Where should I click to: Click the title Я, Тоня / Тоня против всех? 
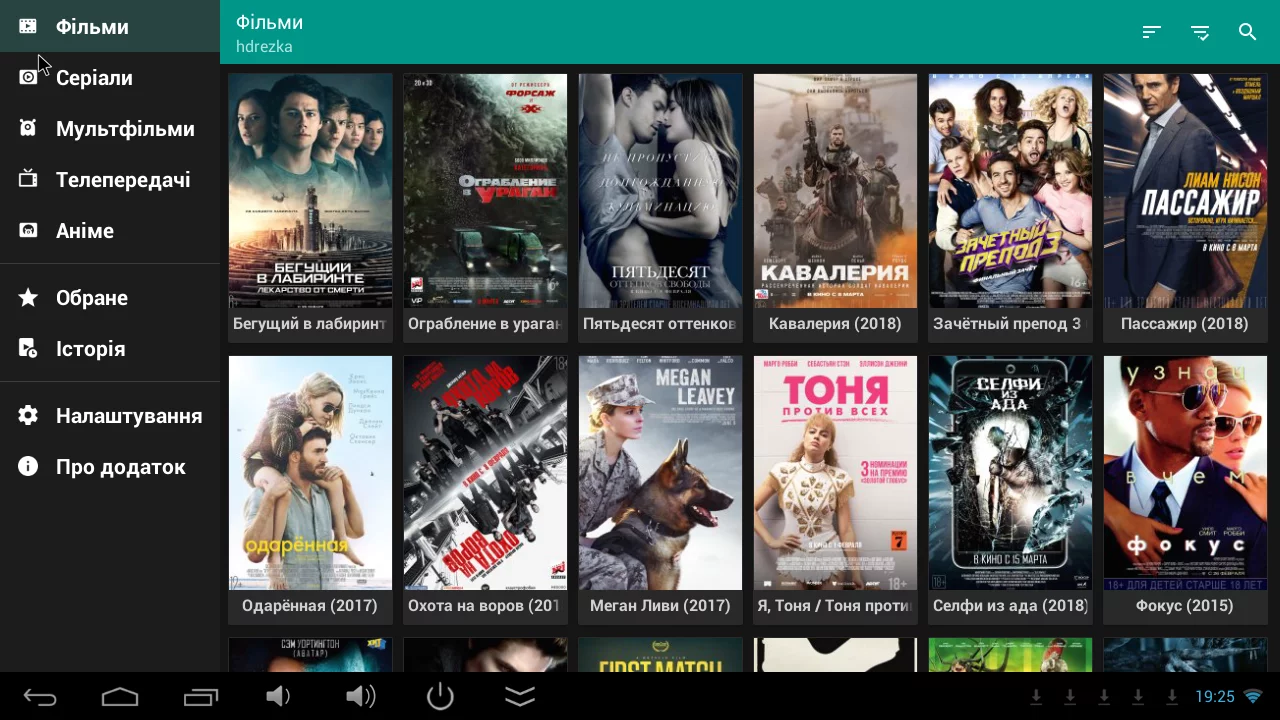coord(835,606)
